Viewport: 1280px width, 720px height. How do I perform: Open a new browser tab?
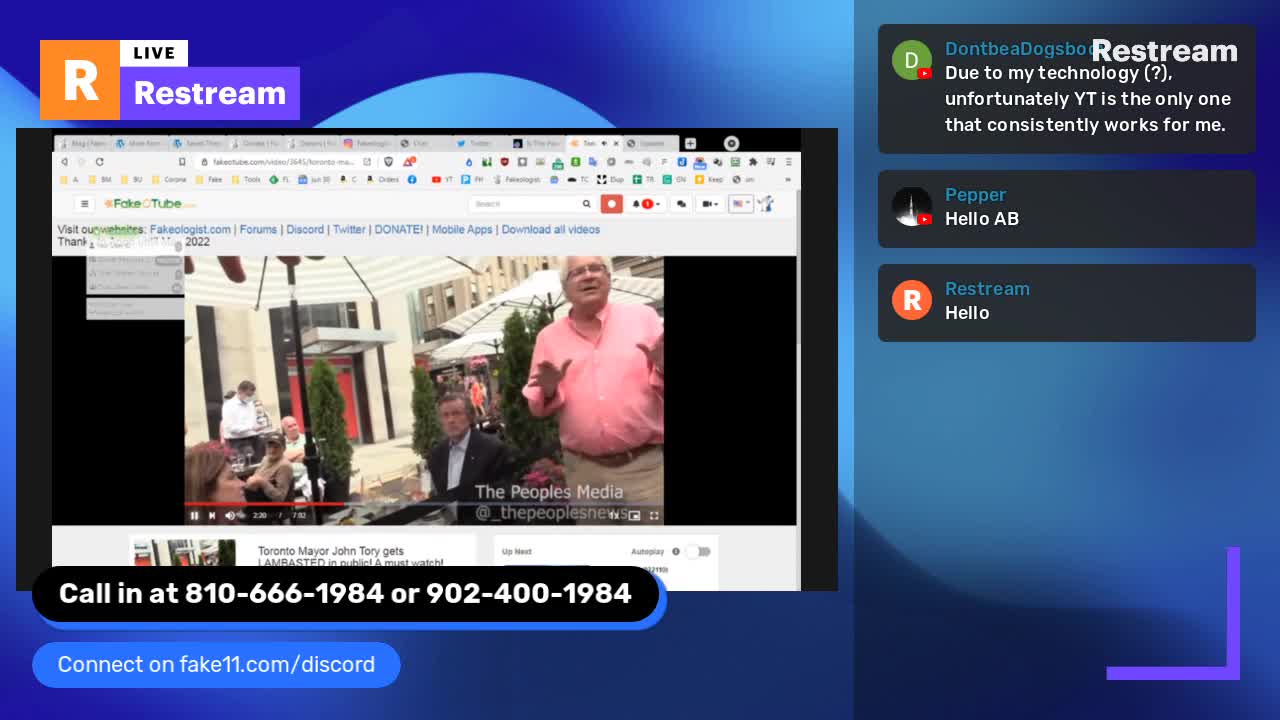tap(690, 143)
